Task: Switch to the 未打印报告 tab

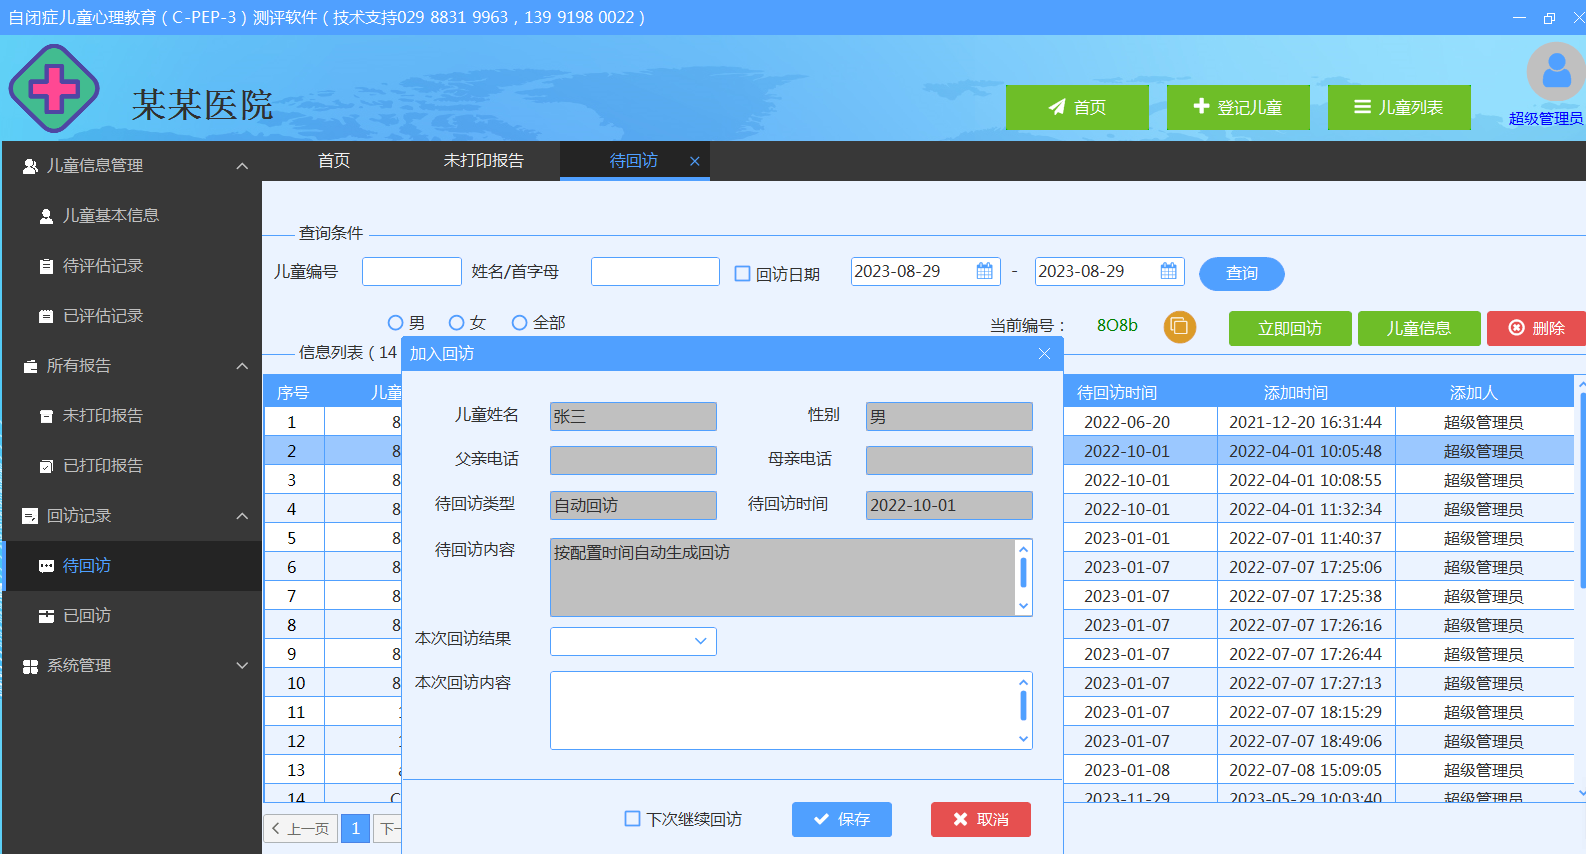Action: pyautogui.click(x=483, y=161)
